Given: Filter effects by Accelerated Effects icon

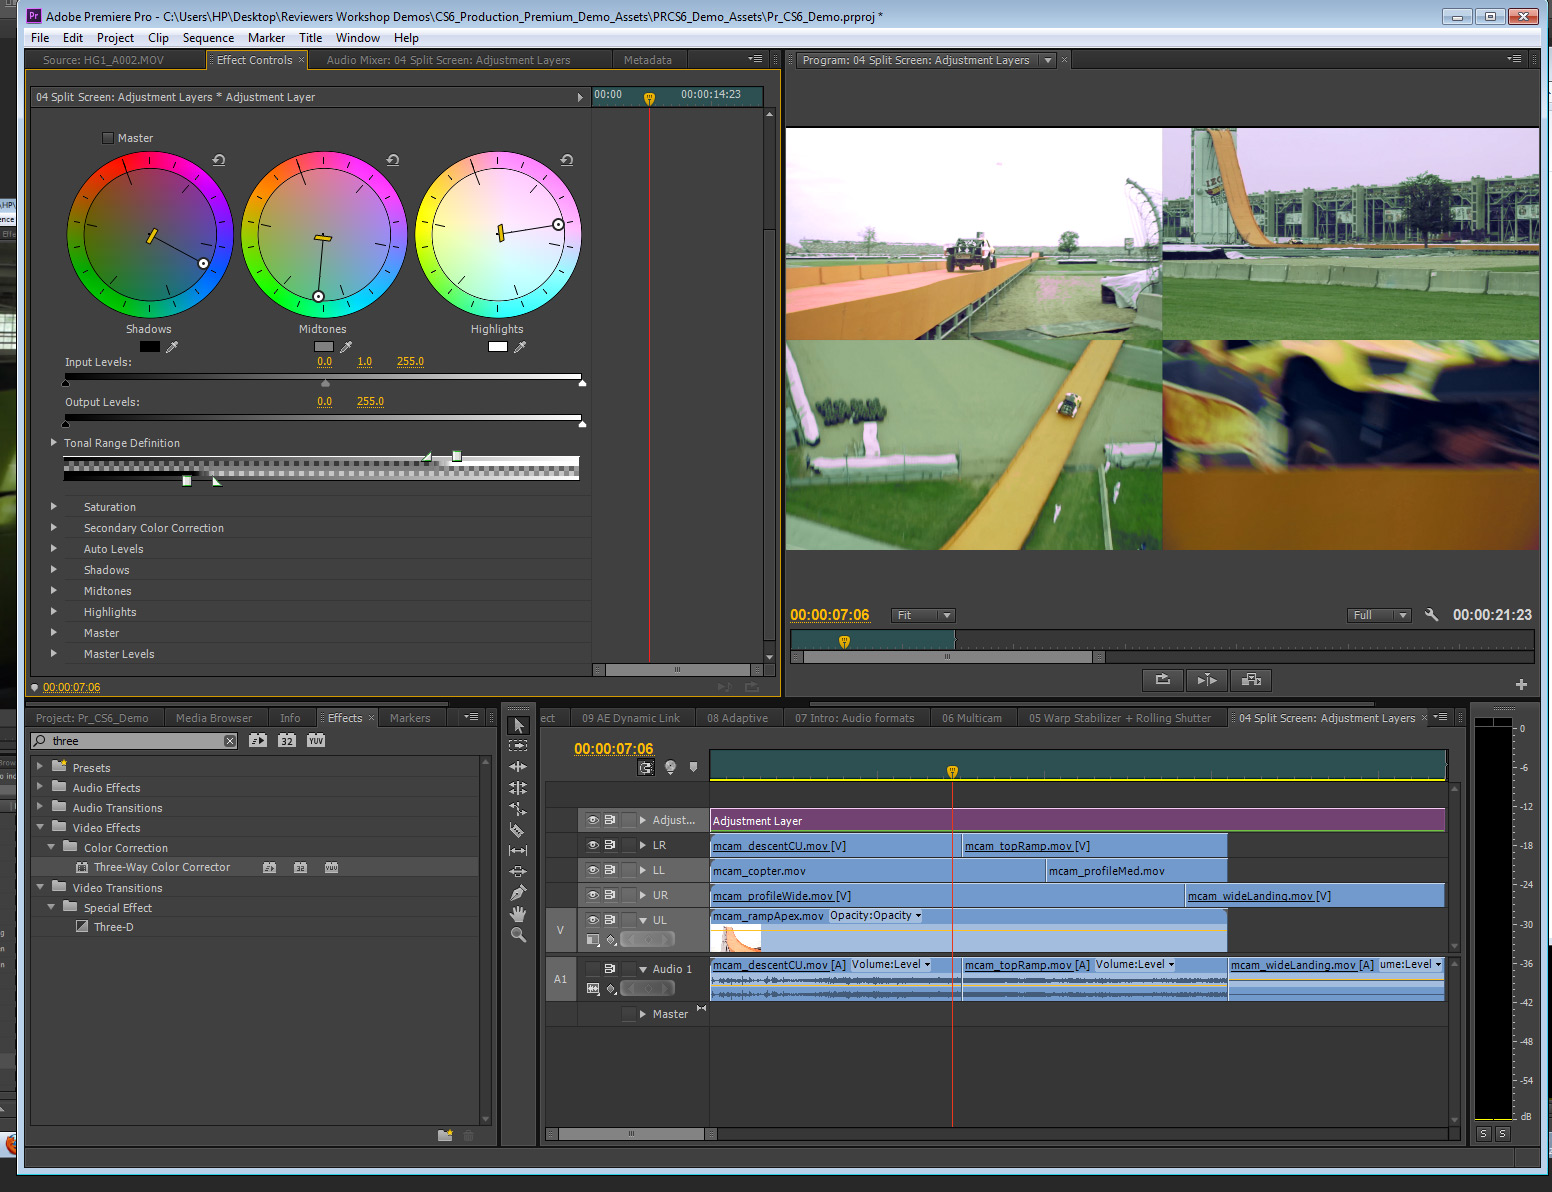Looking at the screenshot, I should point(258,741).
